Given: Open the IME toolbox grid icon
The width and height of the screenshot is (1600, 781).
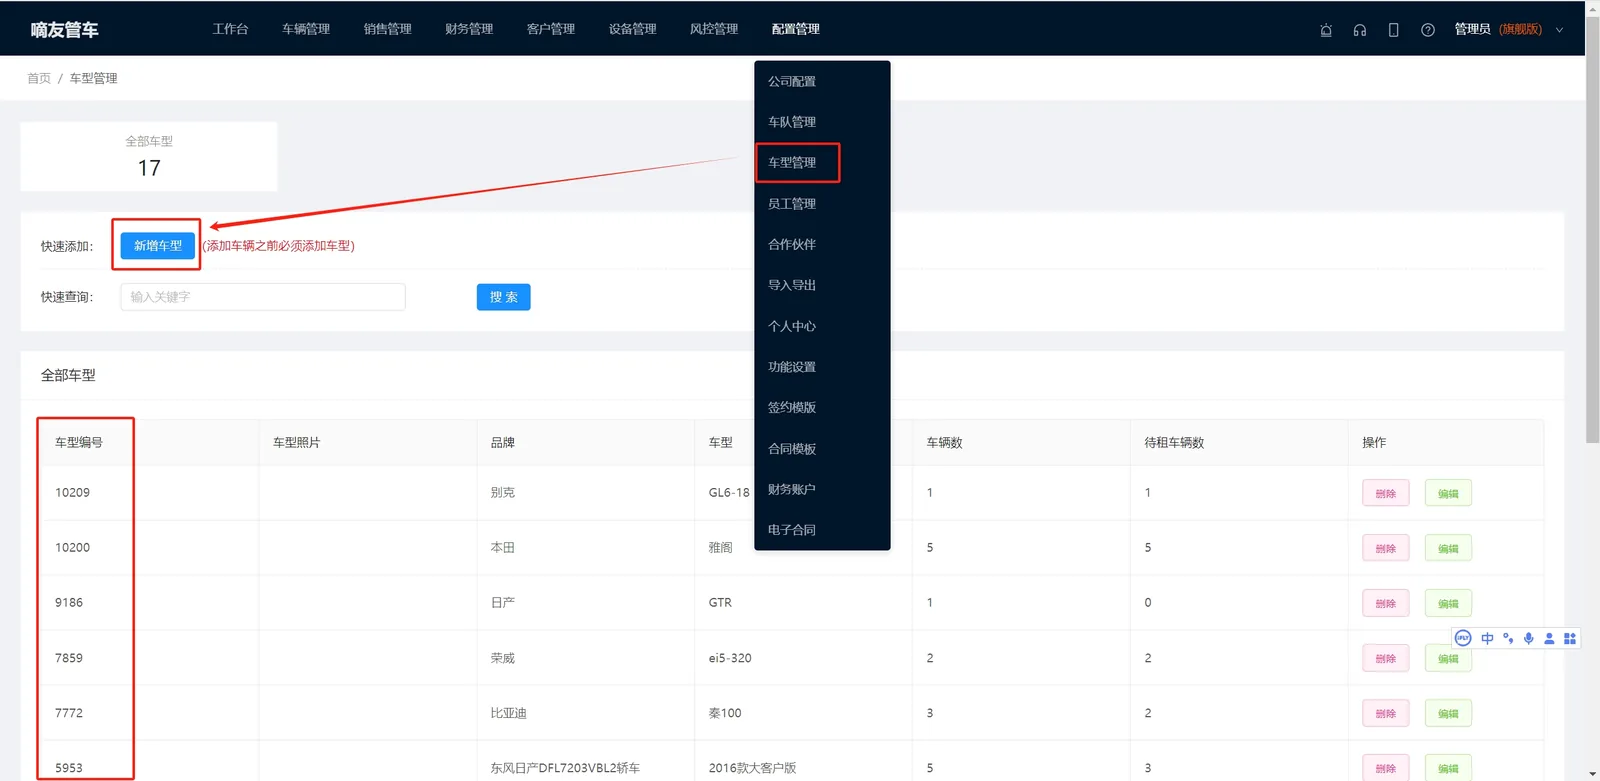Looking at the screenshot, I should (x=1570, y=638).
